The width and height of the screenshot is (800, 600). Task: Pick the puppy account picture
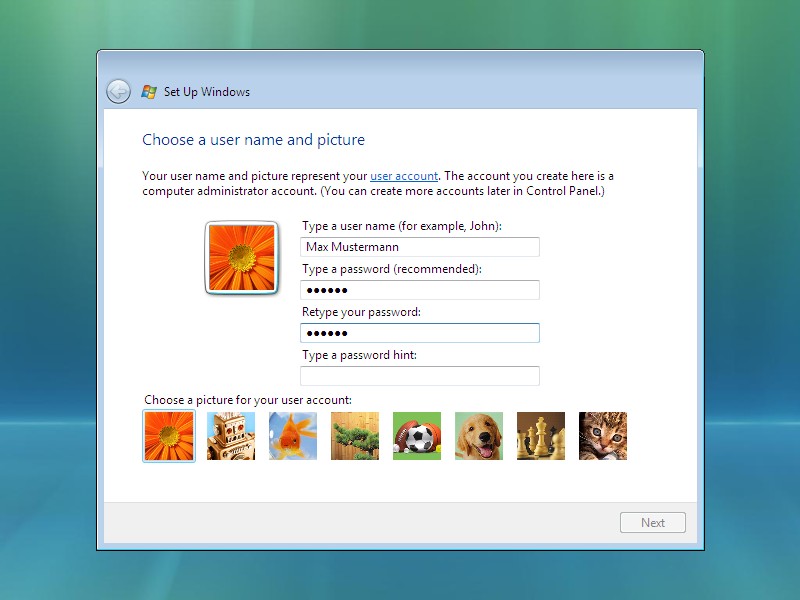(x=479, y=436)
